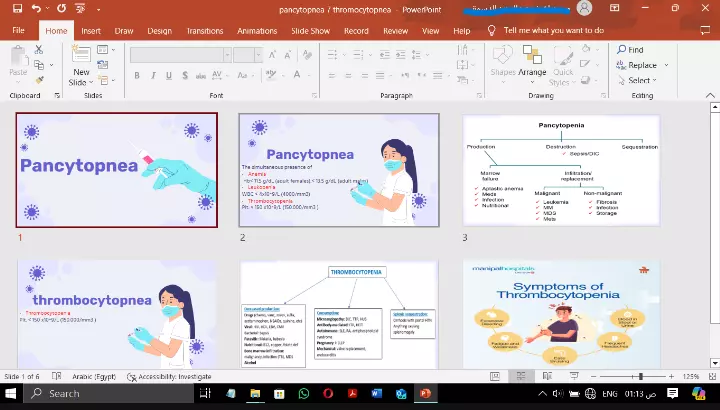Click the Redo/Repeat icon
The image size is (720, 410).
click(61, 8)
